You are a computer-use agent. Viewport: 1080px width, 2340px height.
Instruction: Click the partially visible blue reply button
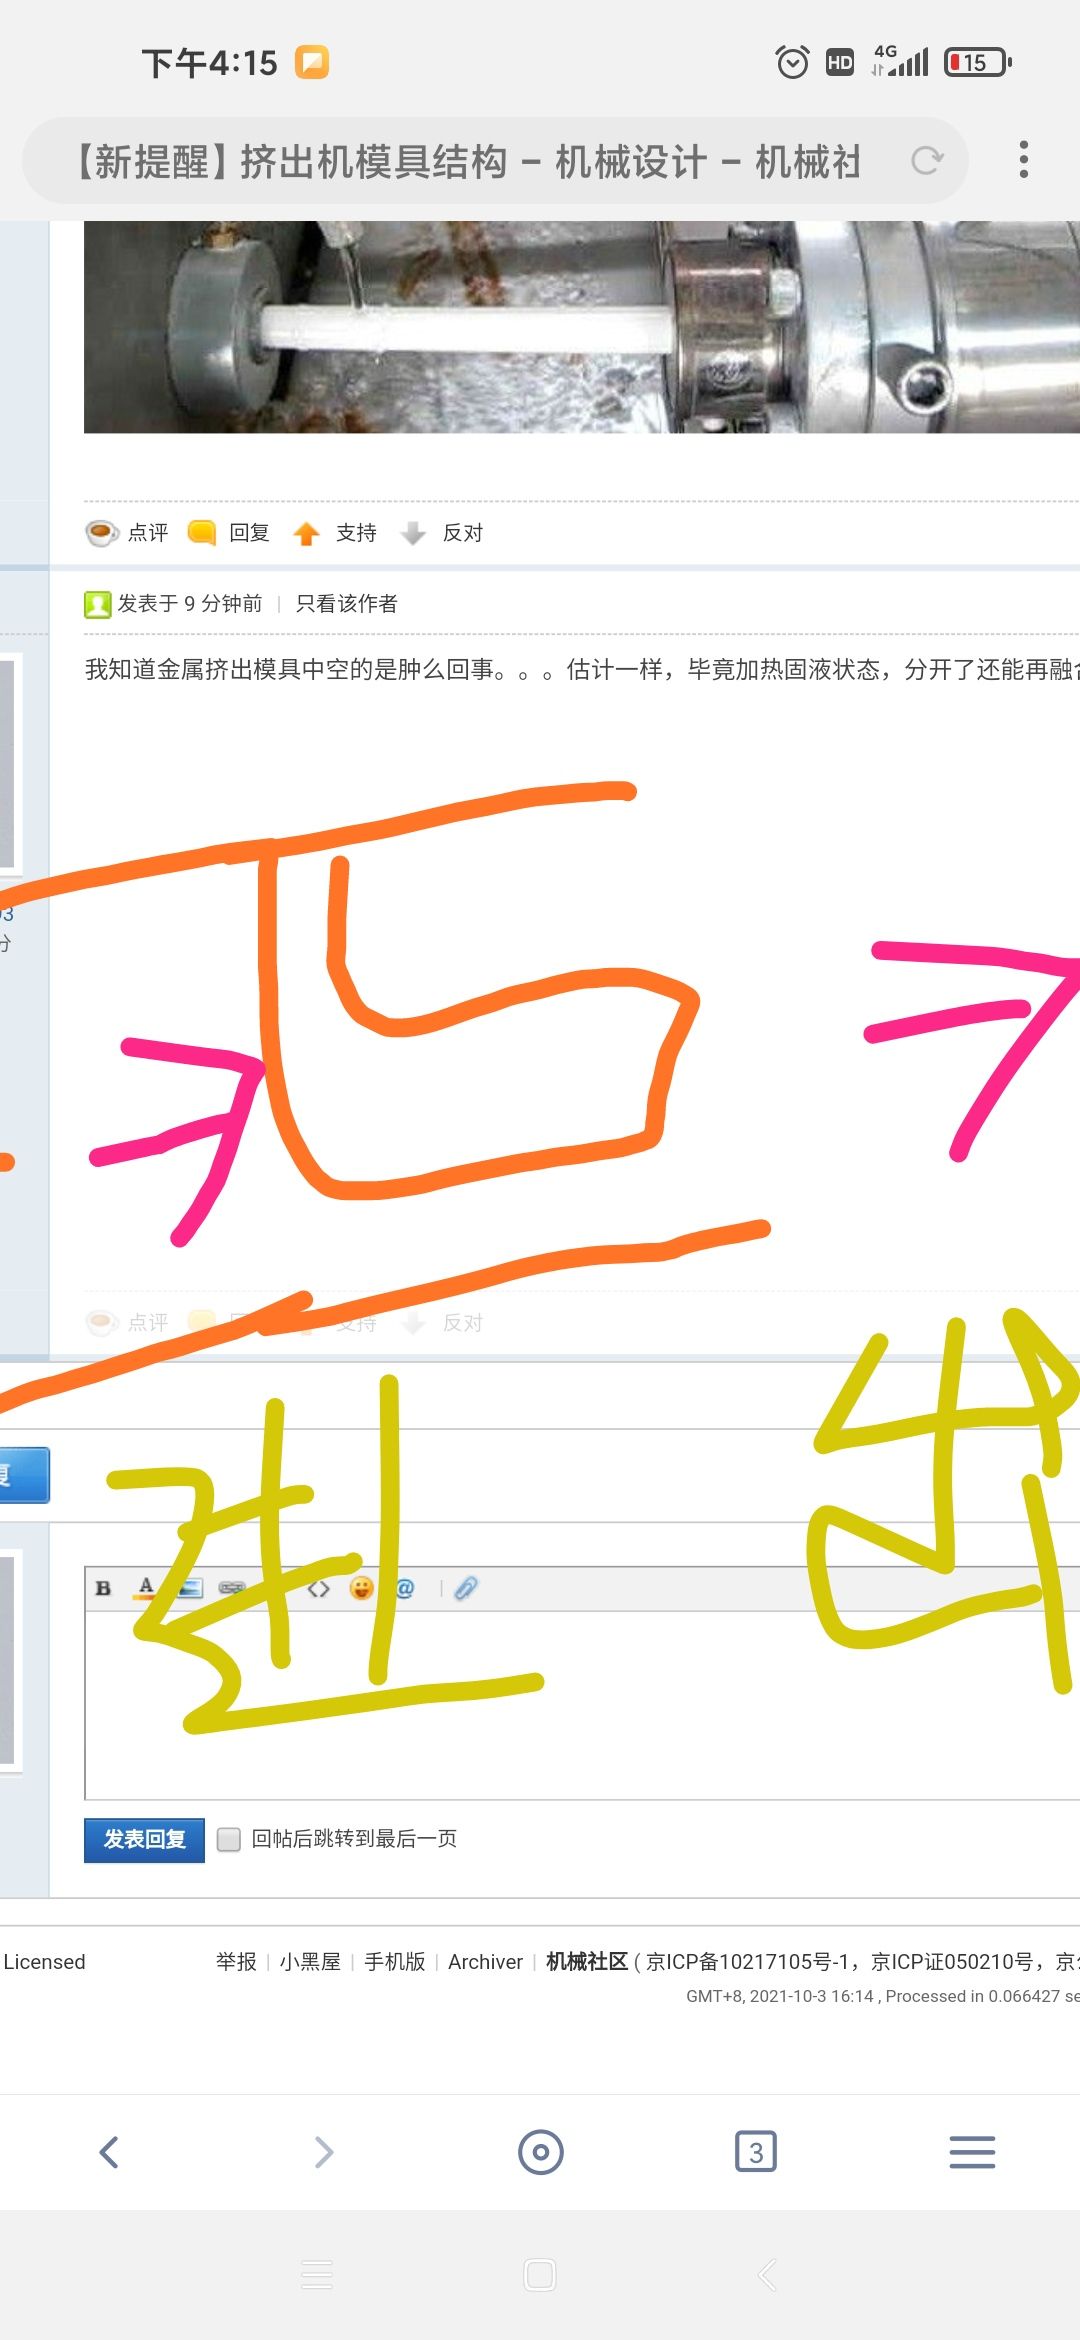click(x=24, y=1475)
